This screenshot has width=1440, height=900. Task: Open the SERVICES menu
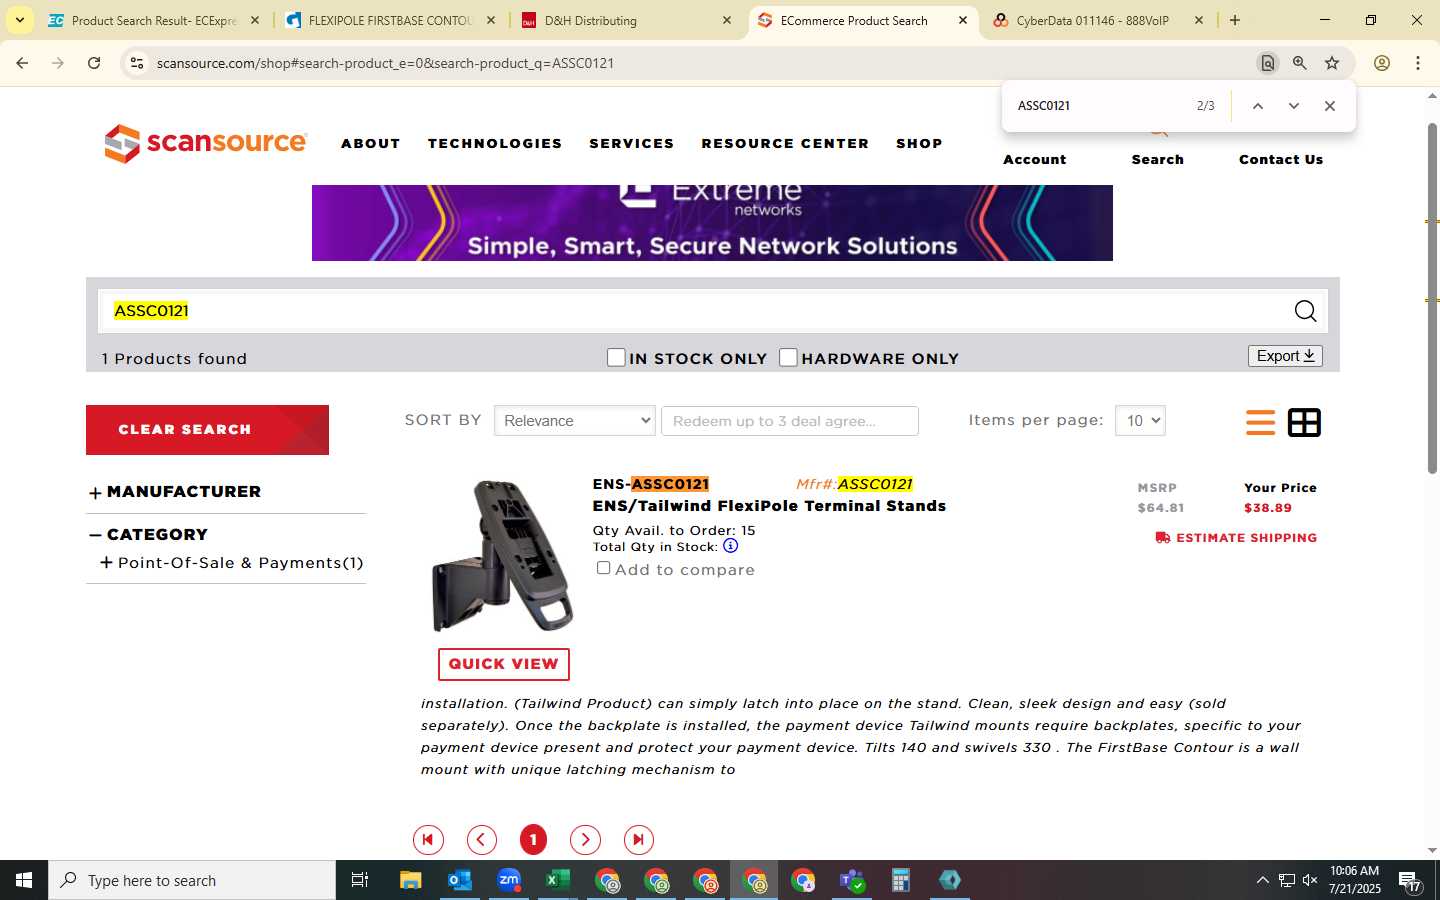pos(632,144)
